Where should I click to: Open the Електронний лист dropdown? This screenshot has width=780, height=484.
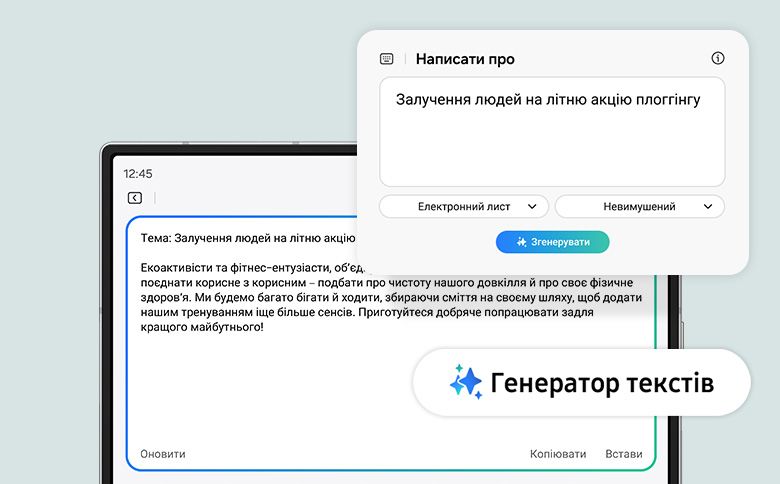pos(464,207)
